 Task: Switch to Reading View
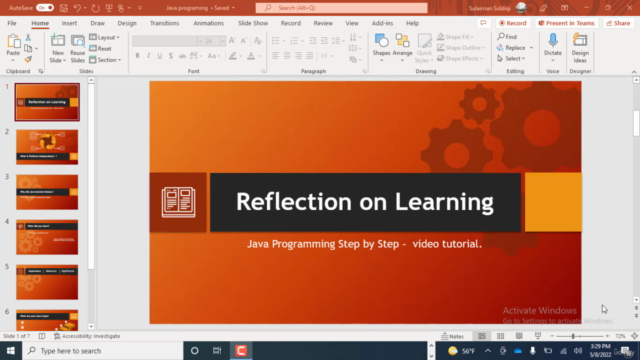(519, 336)
